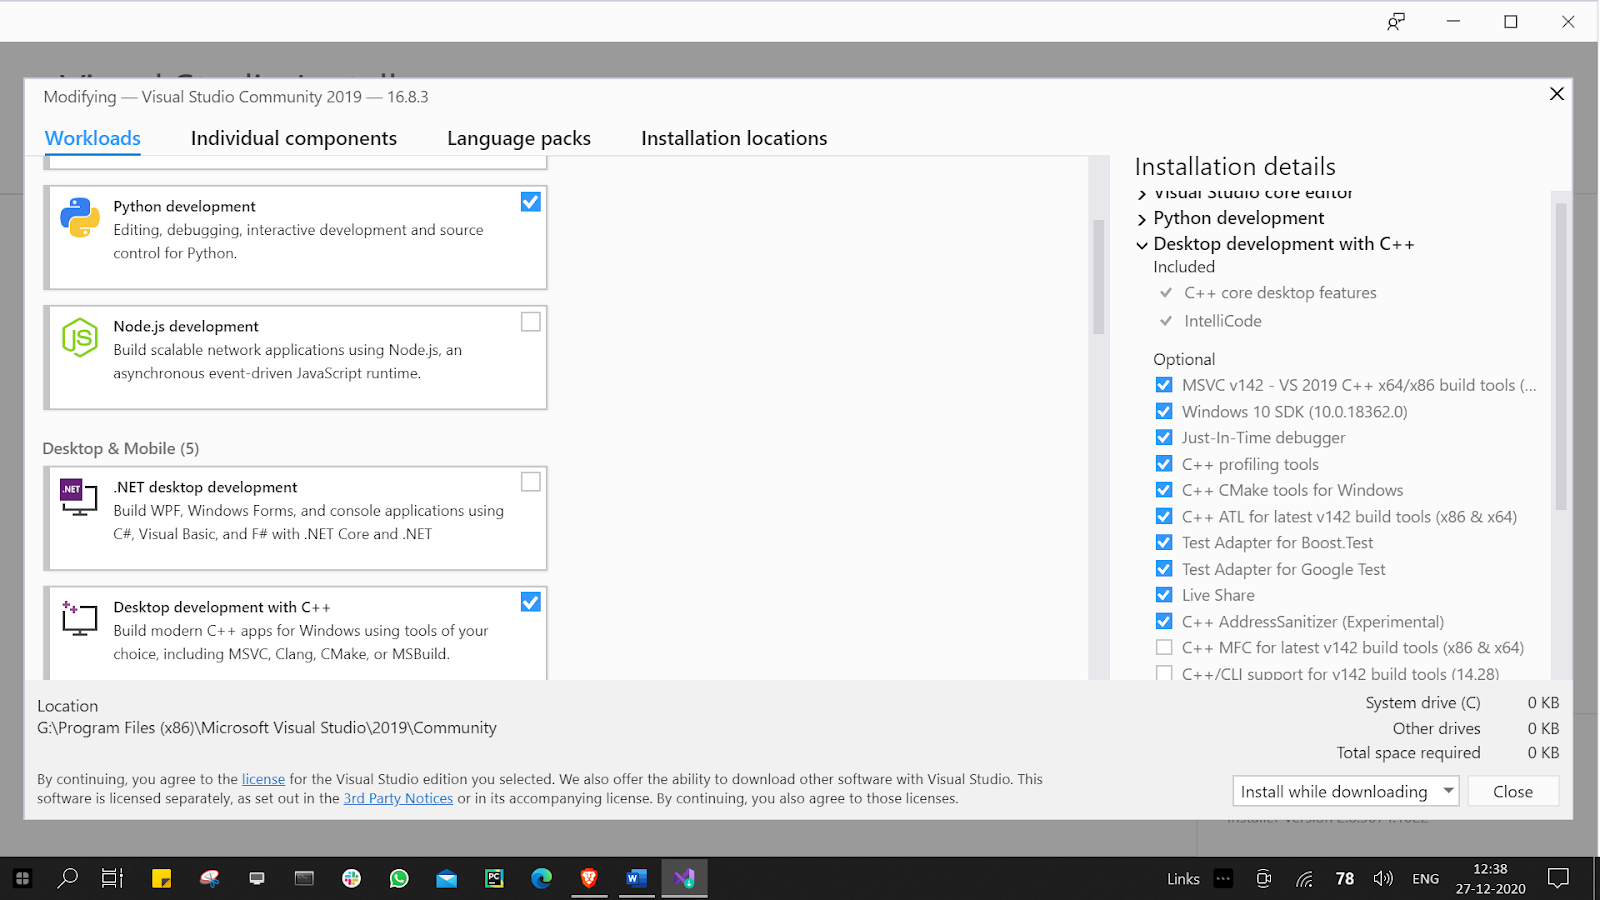
Task: Open WhatsApp from the taskbar
Action: [399, 878]
